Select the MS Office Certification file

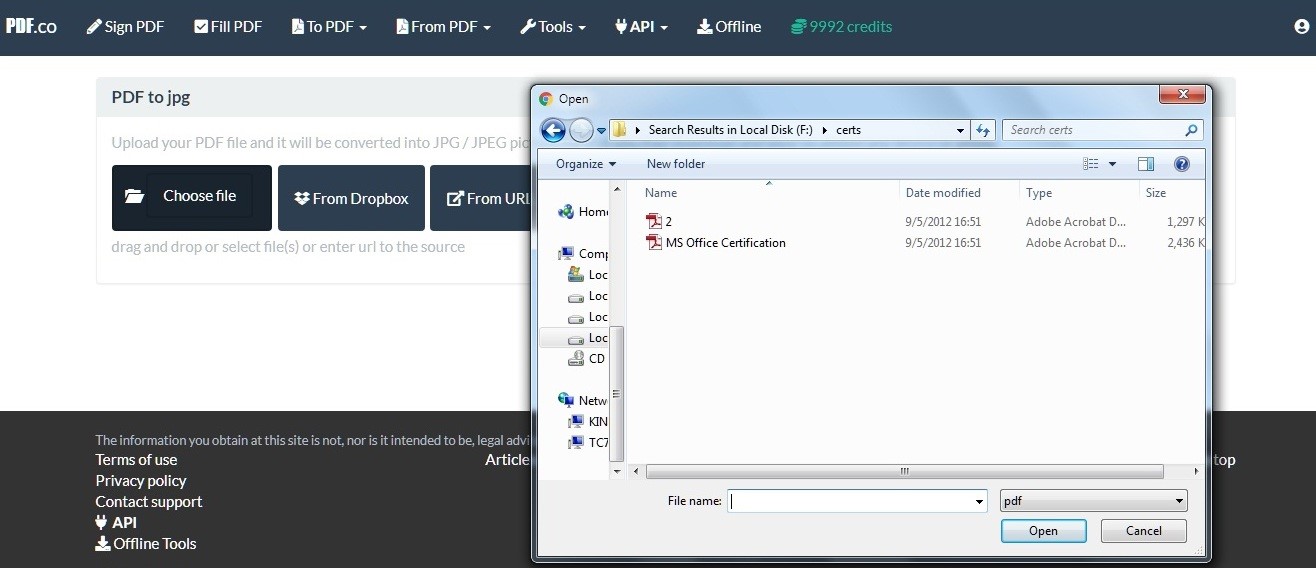pyautogui.click(x=725, y=243)
